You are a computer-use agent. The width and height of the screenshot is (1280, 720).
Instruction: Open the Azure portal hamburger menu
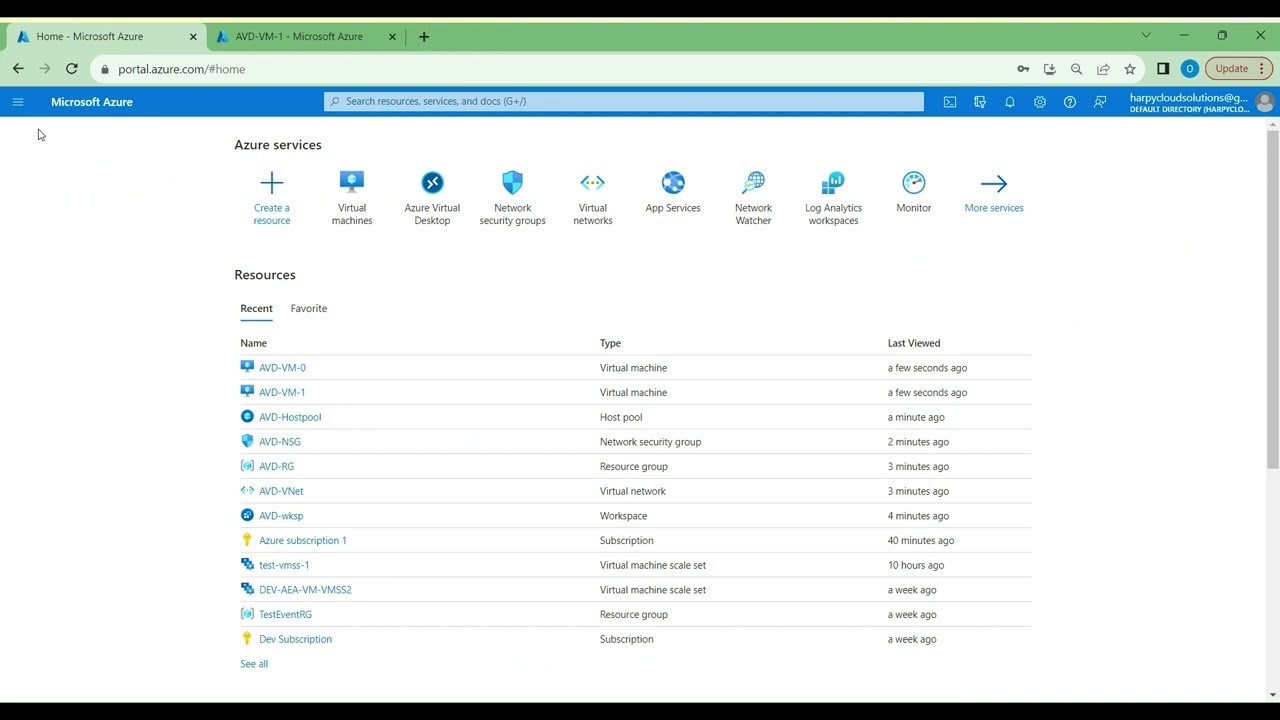pyautogui.click(x=18, y=102)
